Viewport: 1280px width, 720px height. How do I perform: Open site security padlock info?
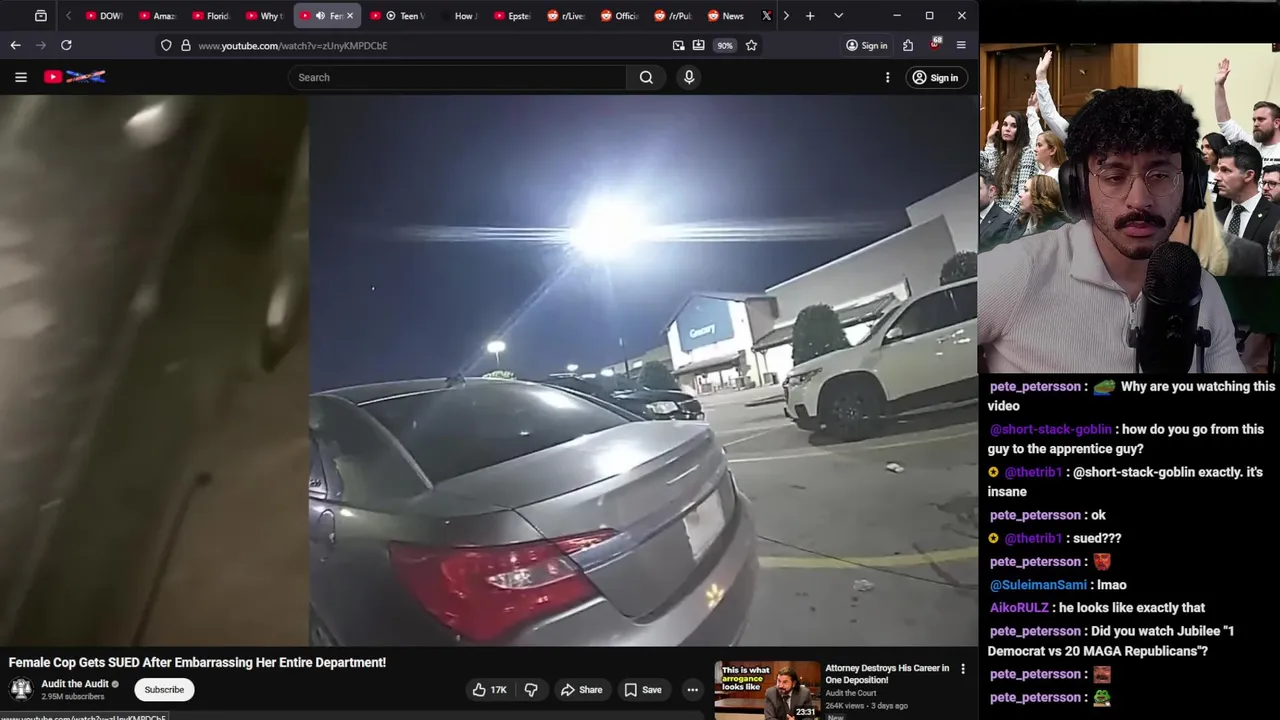(x=185, y=45)
